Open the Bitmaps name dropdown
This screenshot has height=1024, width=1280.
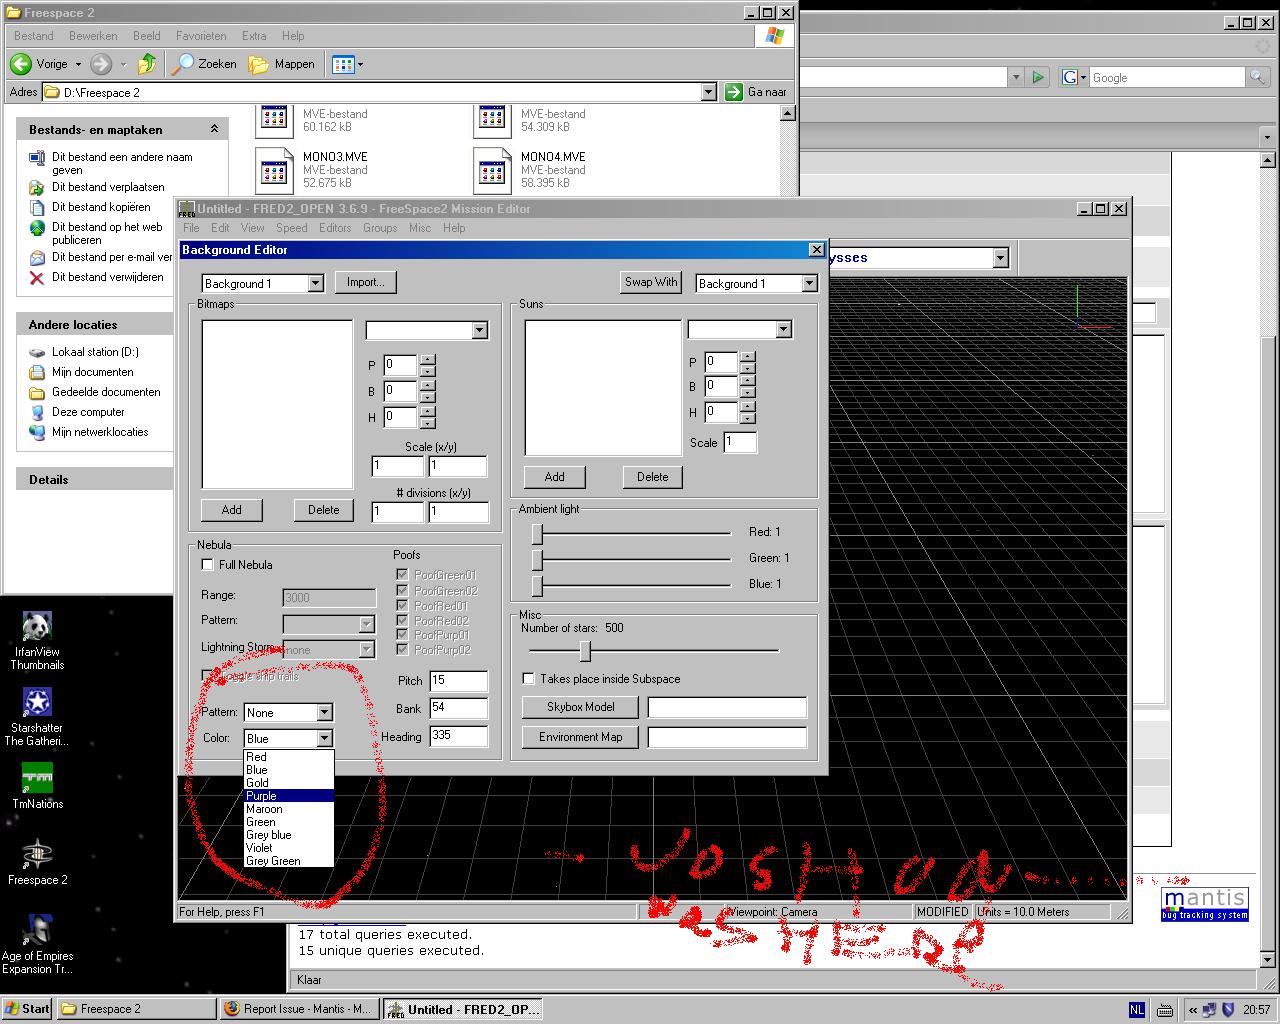pos(479,330)
